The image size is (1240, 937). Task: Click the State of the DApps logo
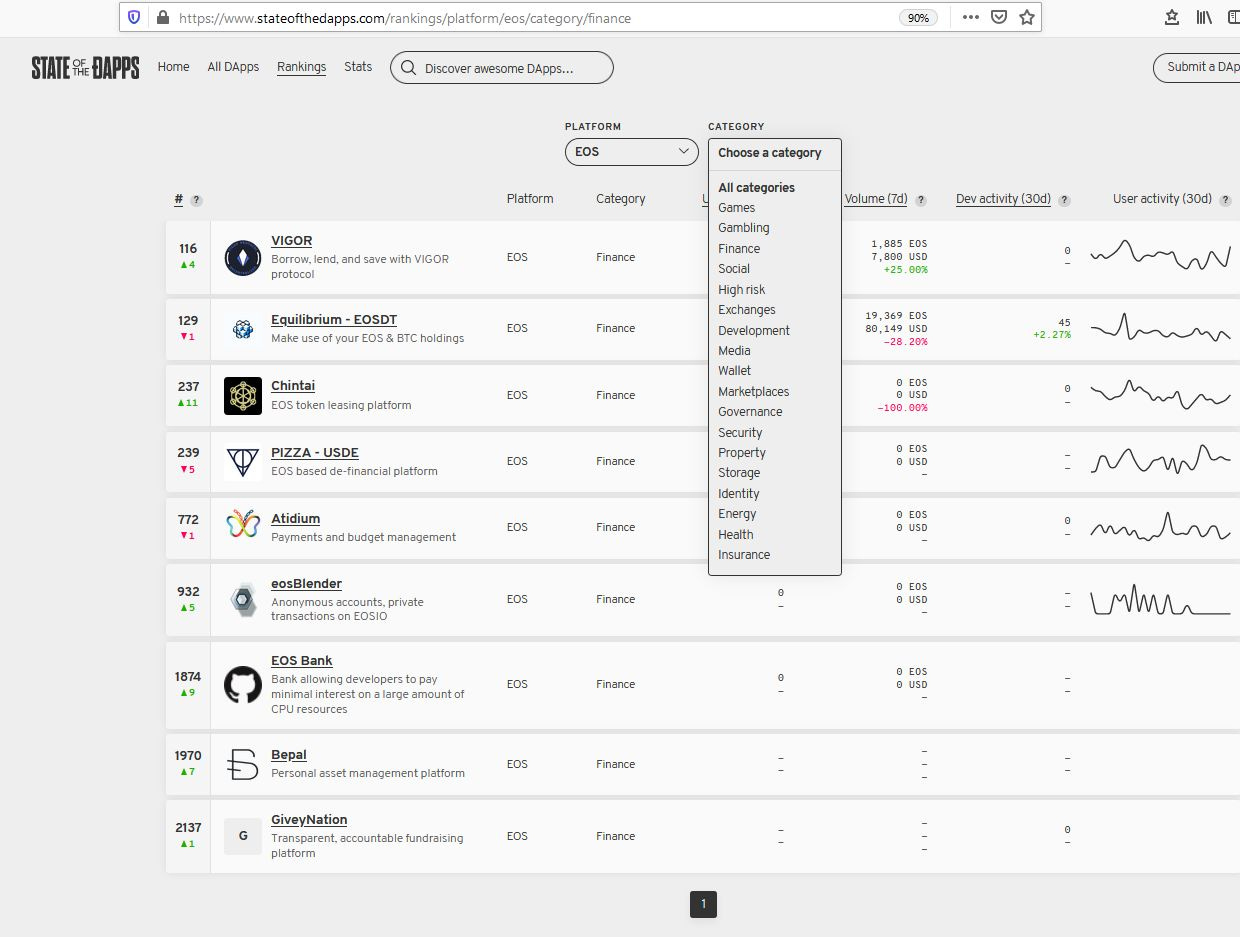tap(85, 67)
